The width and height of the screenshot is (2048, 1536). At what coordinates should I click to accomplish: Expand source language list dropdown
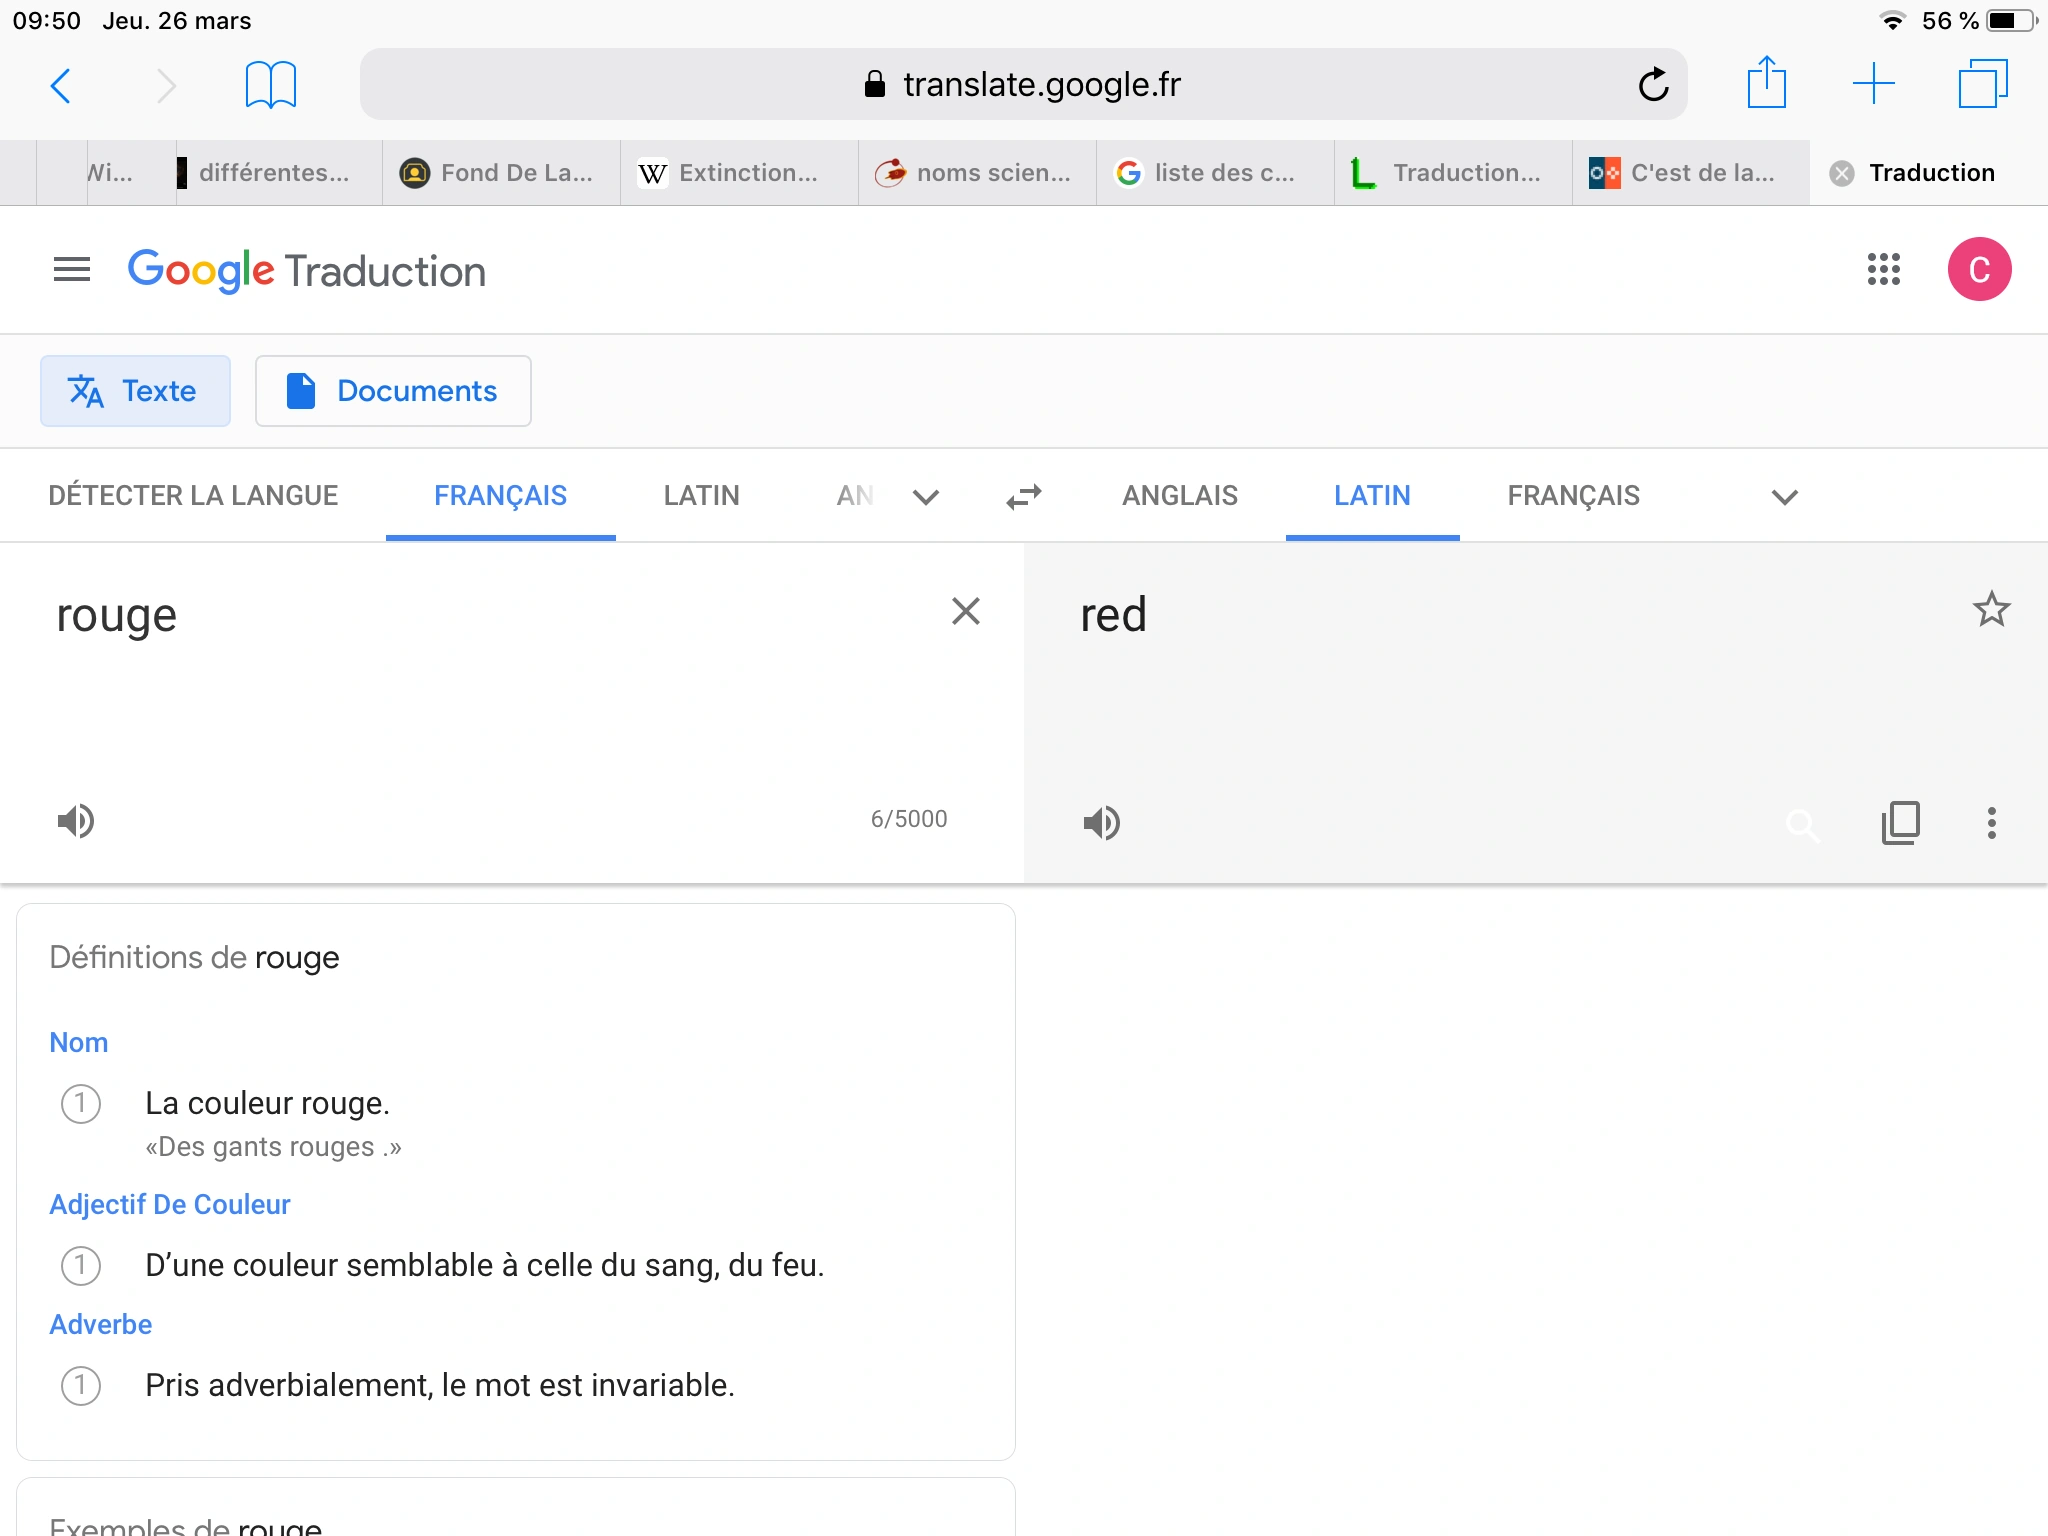(926, 497)
